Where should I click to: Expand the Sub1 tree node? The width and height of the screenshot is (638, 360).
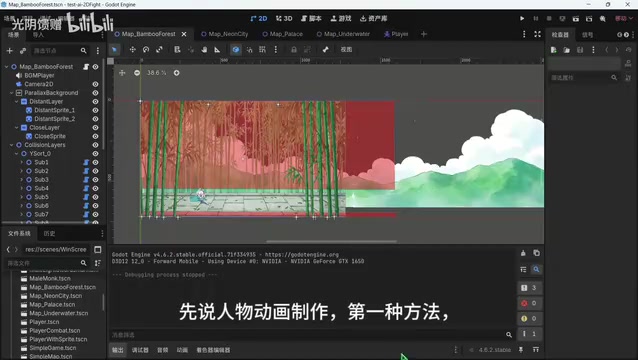(22, 162)
